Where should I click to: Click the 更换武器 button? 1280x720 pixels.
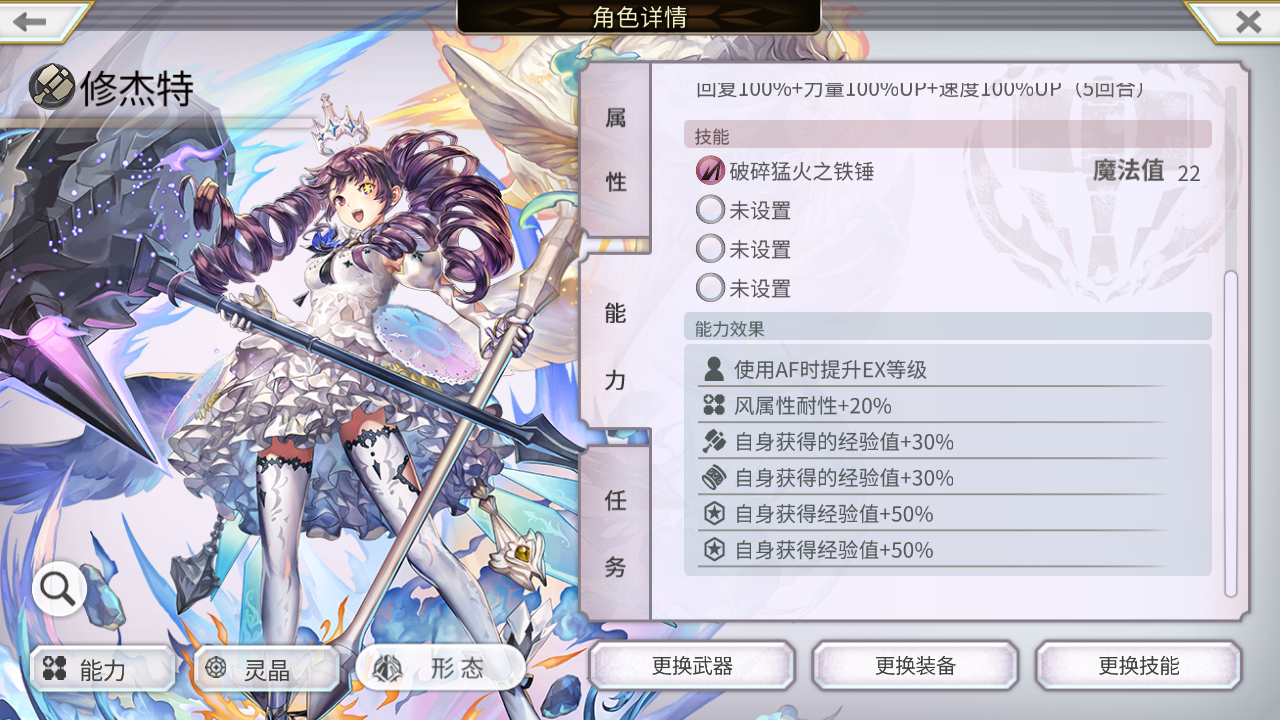[x=692, y=666]
